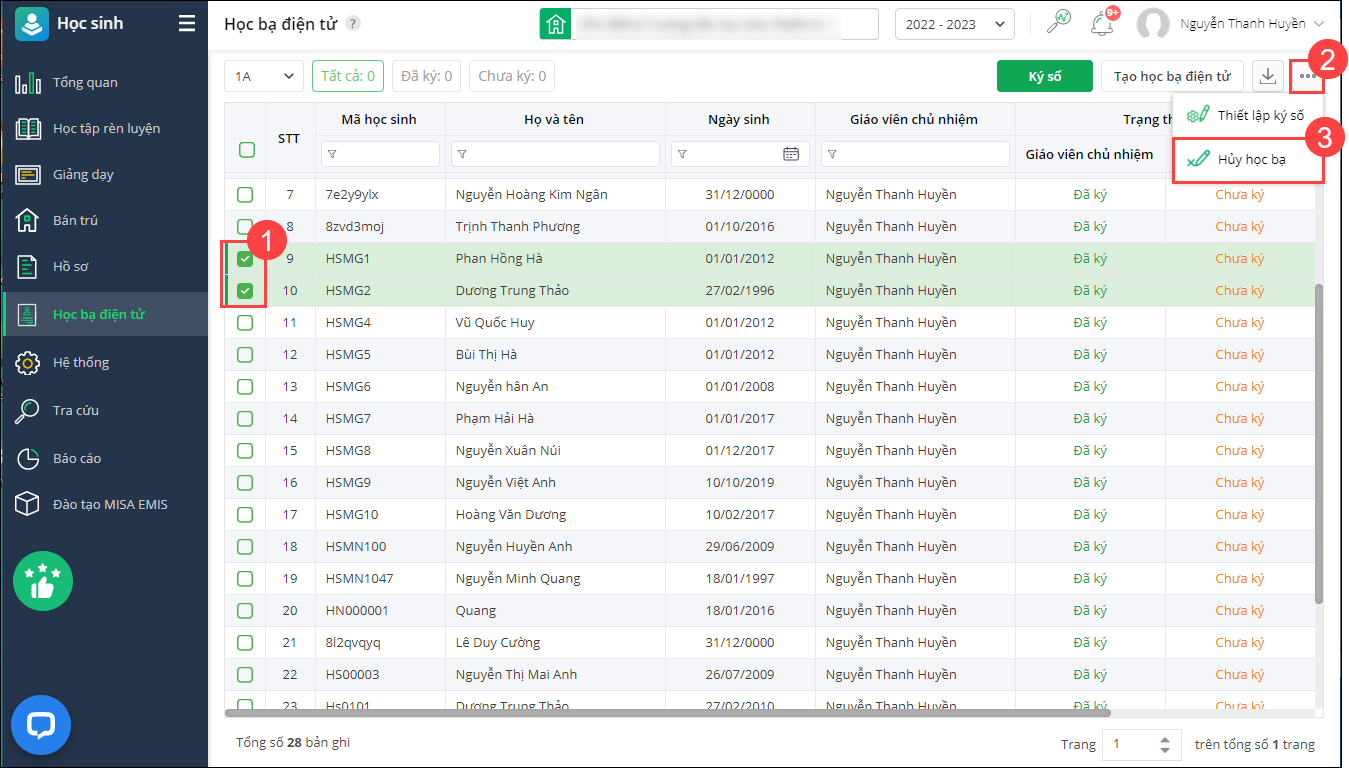
Task: Open Tổng quan from the sidebar
Action: click(x=104, y=82)
